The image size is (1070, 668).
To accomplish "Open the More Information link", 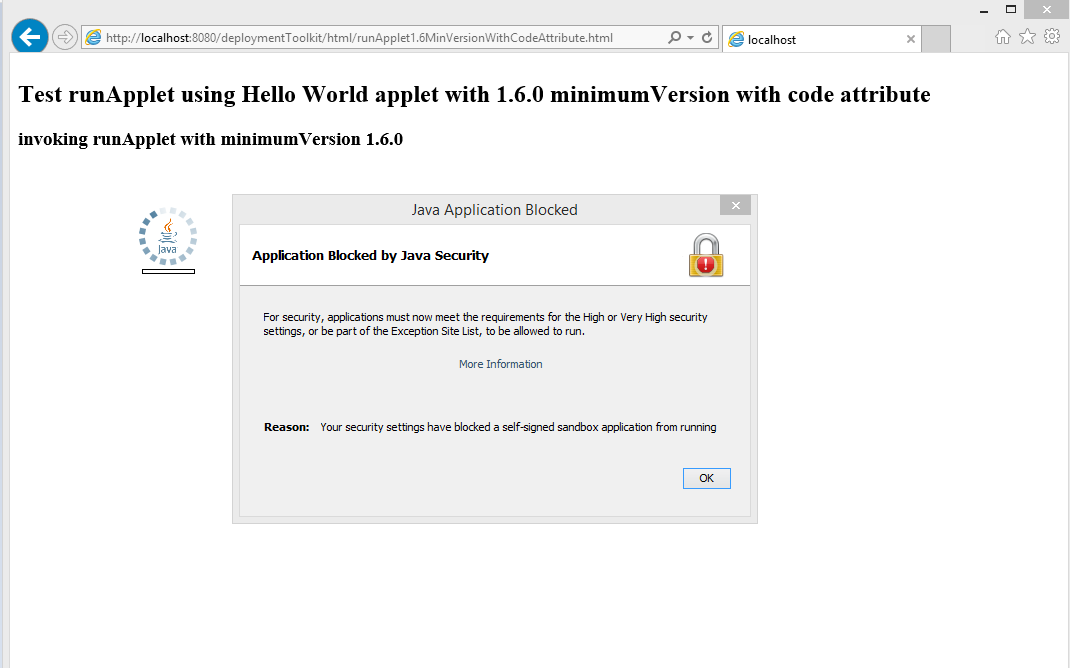I will tap(500, 364).
